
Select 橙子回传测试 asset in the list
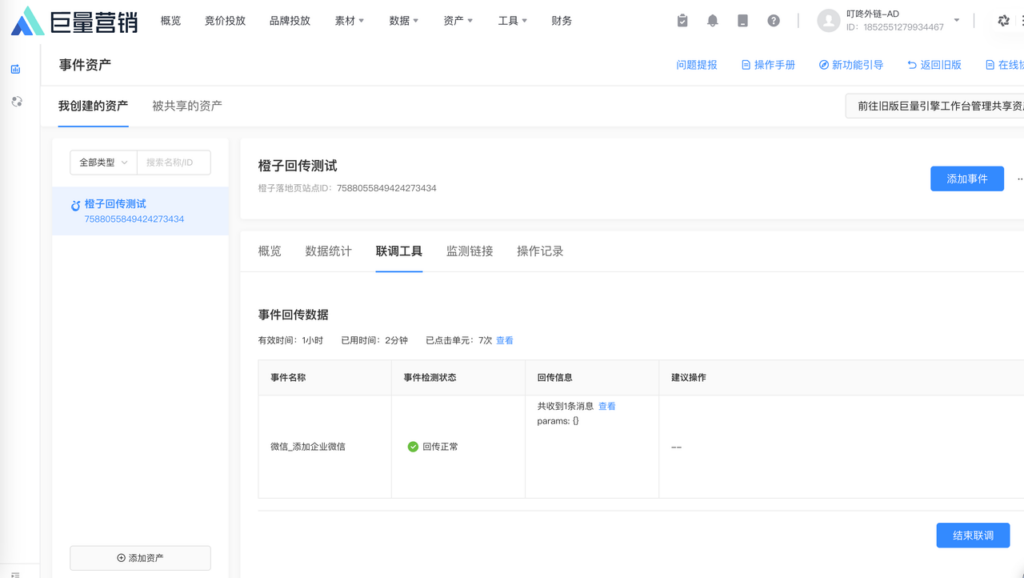coord(115,204)
